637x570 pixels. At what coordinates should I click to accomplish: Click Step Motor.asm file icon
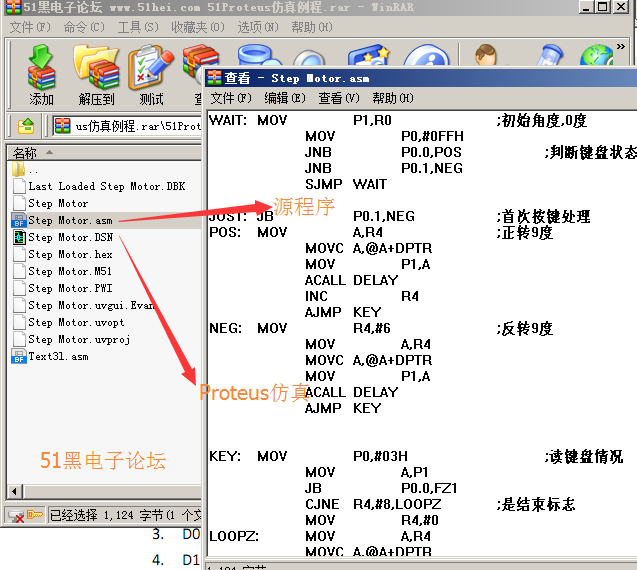(19, 220)
